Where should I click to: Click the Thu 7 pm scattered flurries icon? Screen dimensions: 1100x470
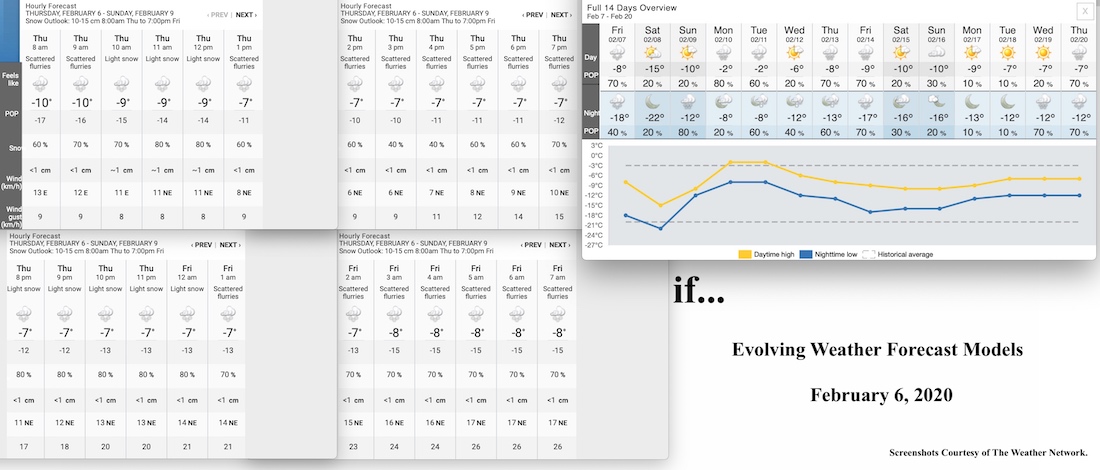click(x=559, y=85)
